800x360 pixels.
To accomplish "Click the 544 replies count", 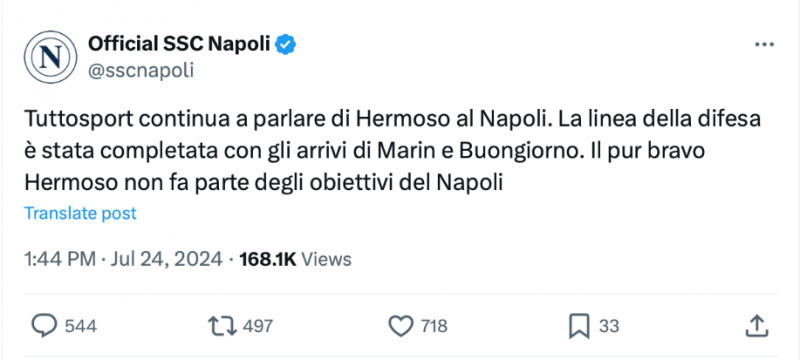I will tap(81, 326).
